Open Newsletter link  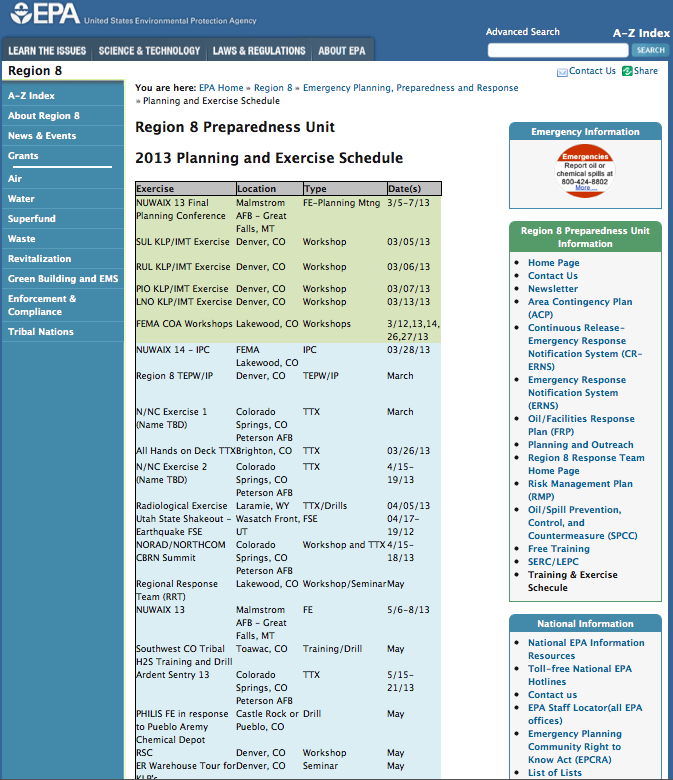pyautogui.click(x=553, y=289)
